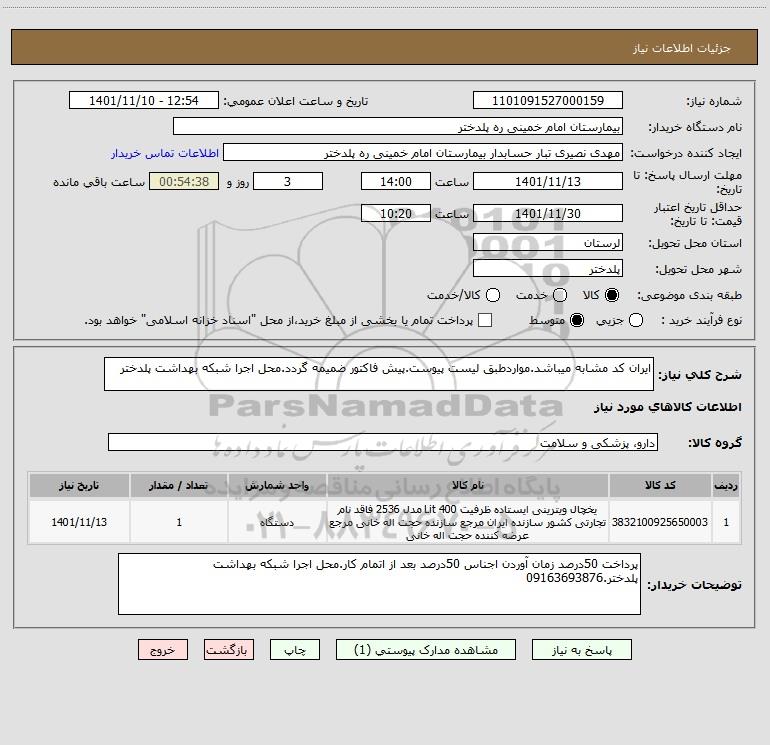770x745 pixels.
Task: Click price validity date 1401/11/30 field
Action: pyautogui.click(x=548, y=213)
